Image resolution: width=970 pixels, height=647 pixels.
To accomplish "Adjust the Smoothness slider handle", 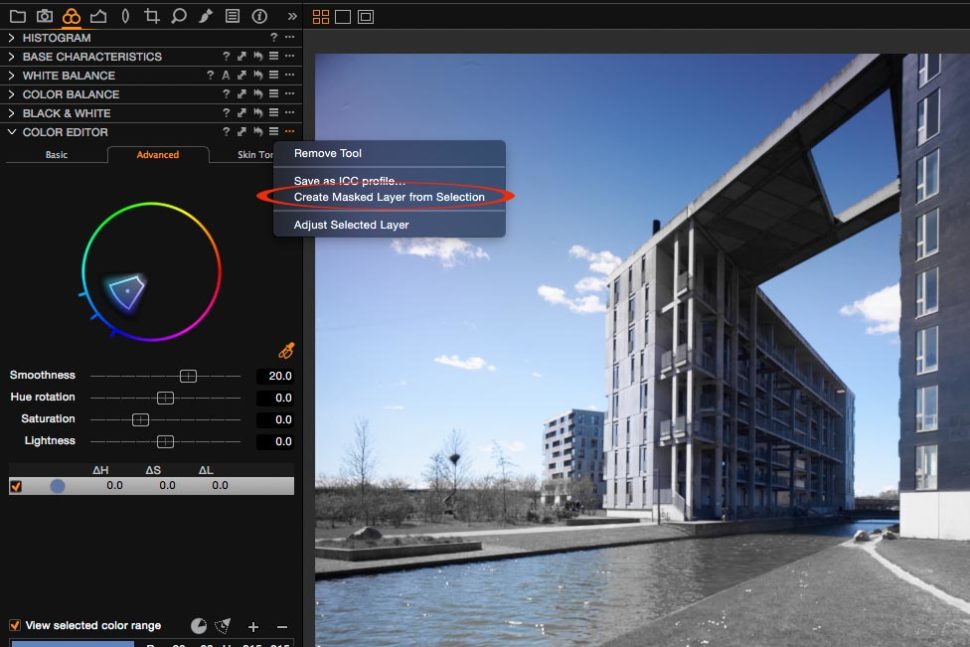I will 188,375.
